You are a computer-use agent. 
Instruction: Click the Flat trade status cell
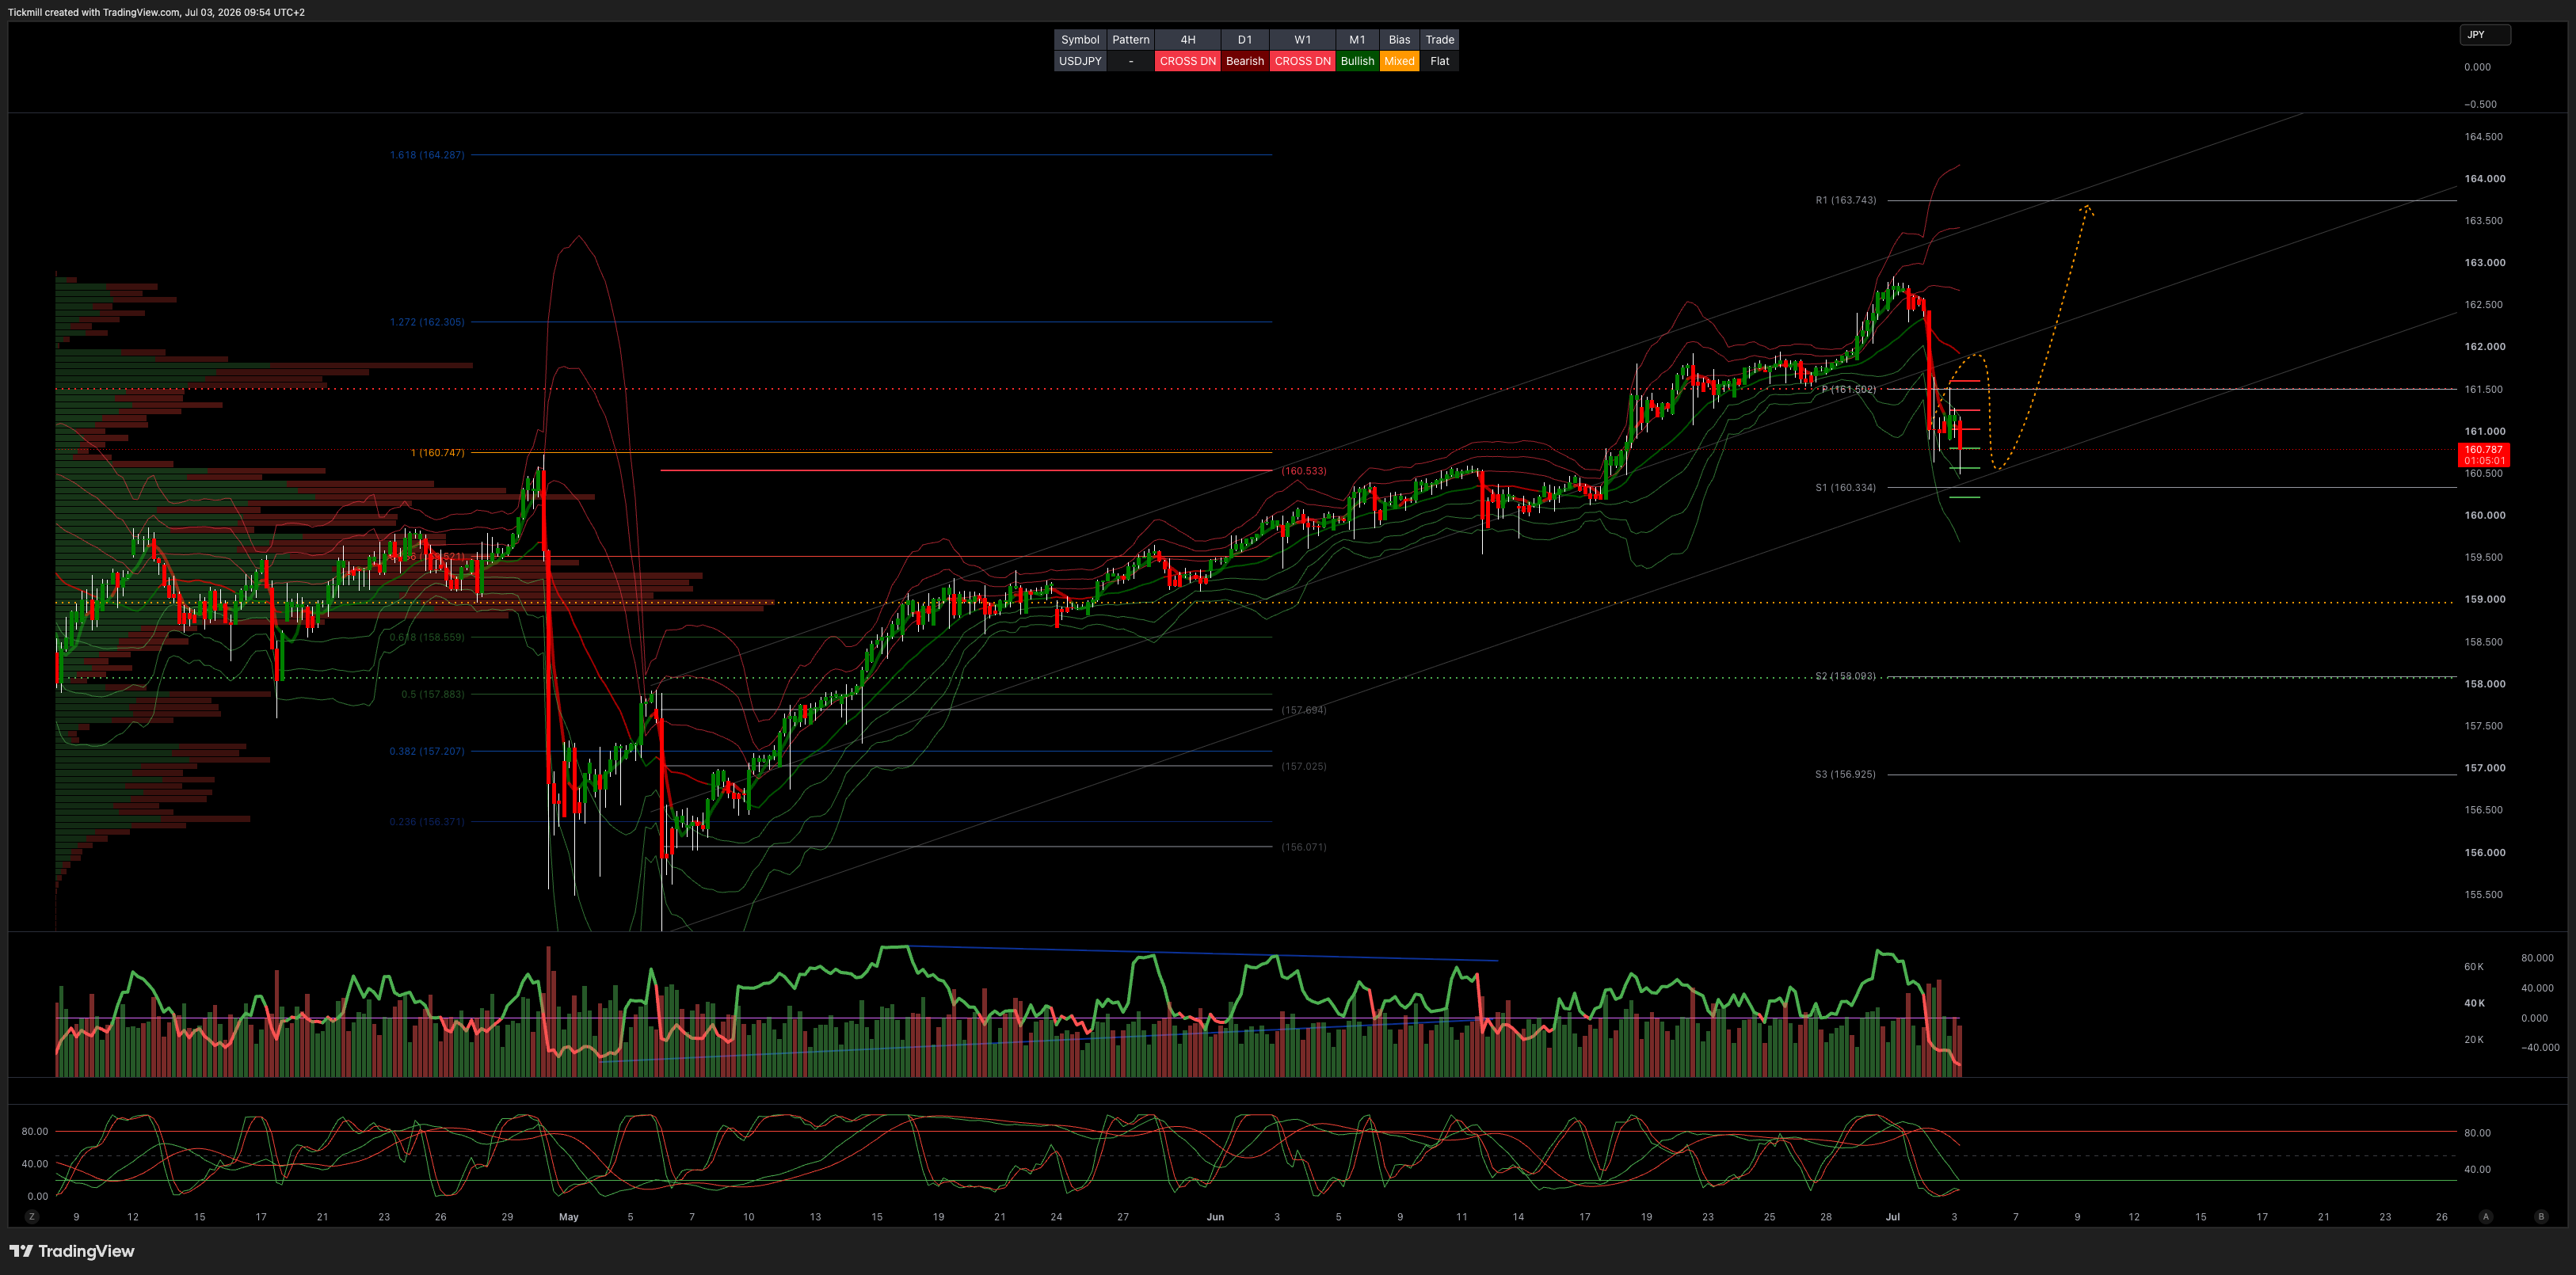pos(1440,61)
